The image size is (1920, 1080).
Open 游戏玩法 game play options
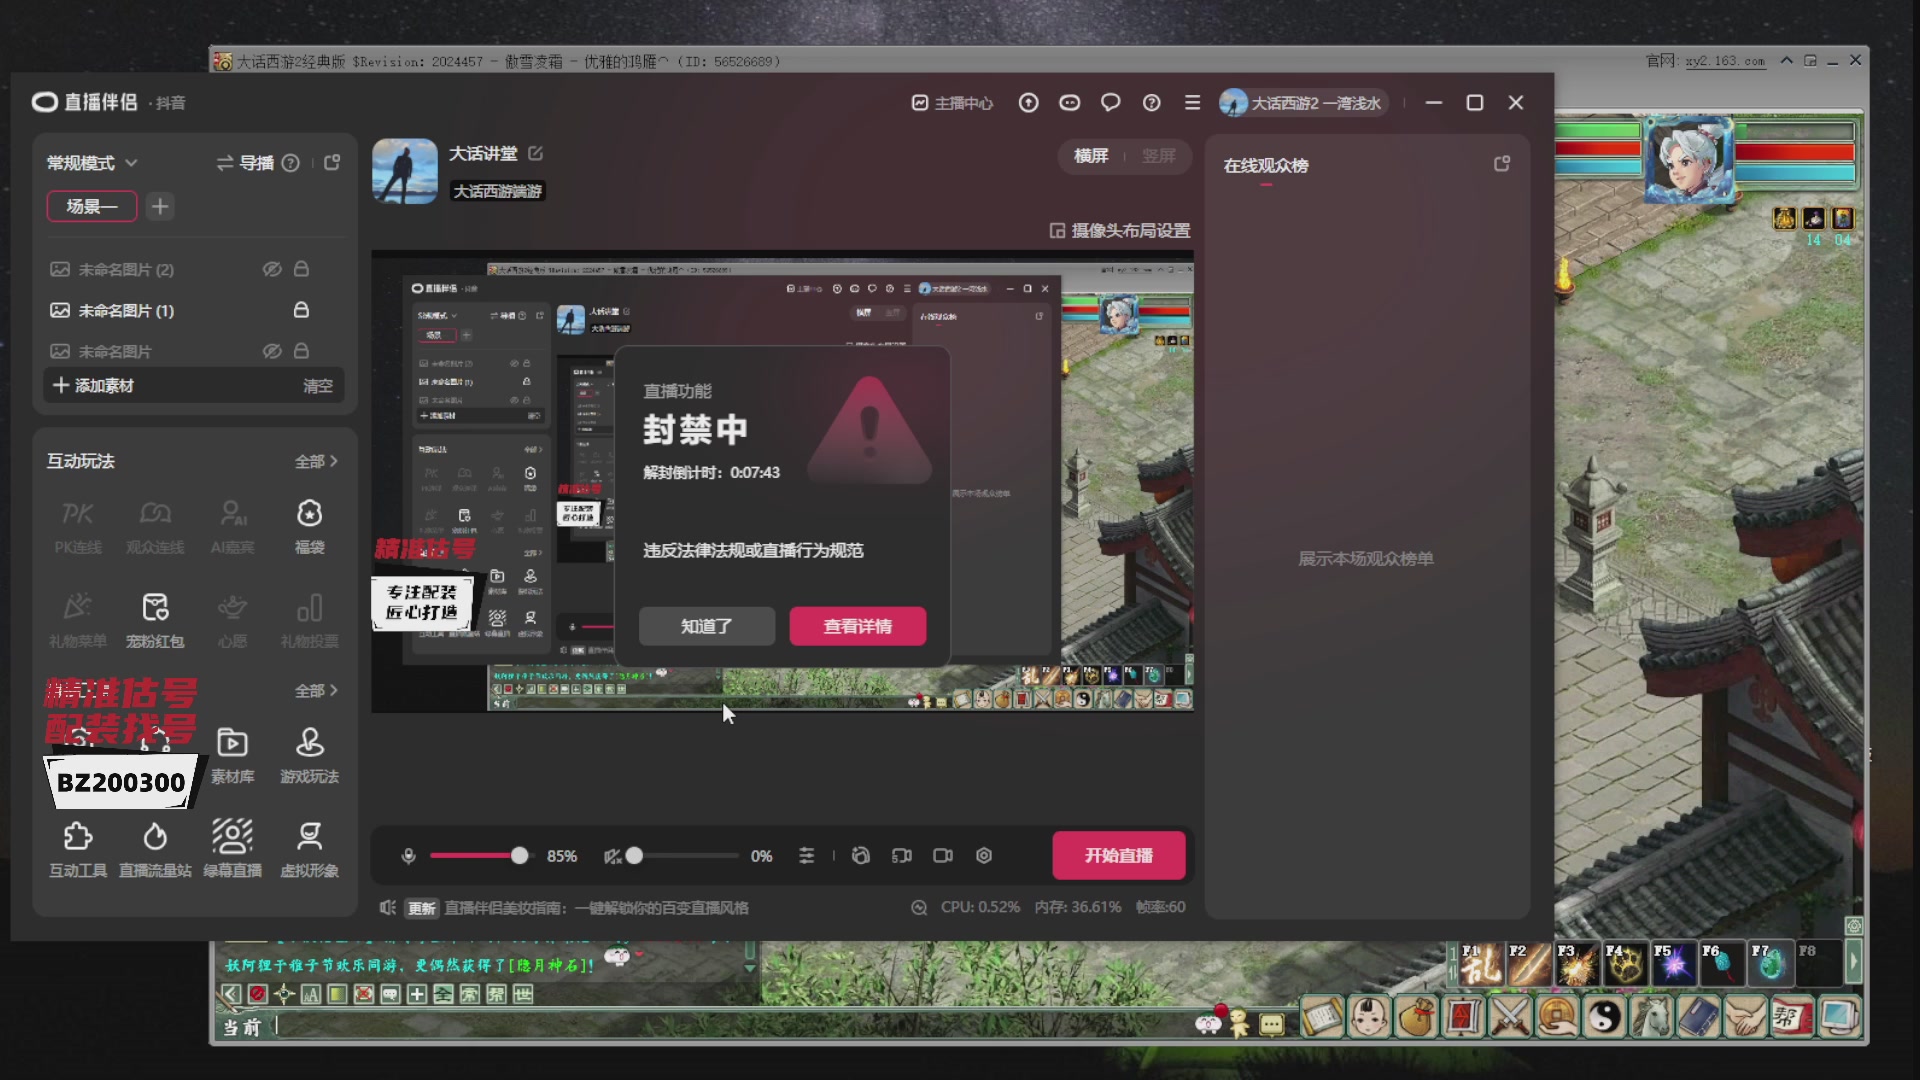pyautogui.click(x=309, y=754)
